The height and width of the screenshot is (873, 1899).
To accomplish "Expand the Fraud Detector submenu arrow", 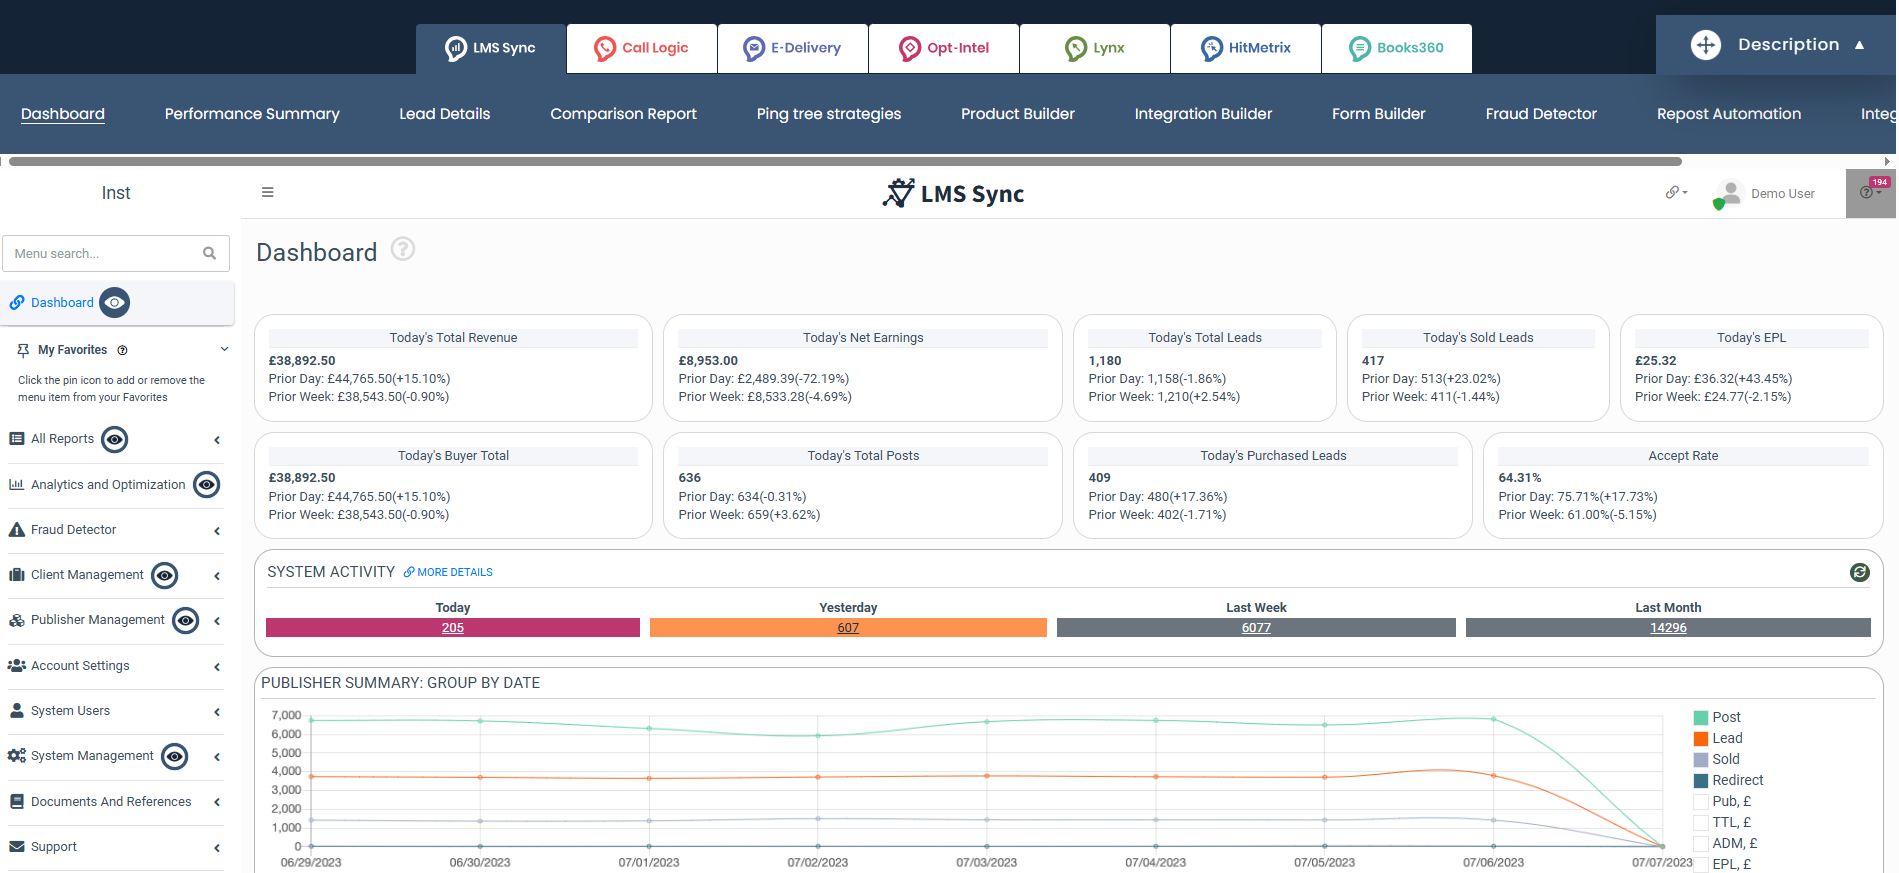I will click(x=217, y=531).
